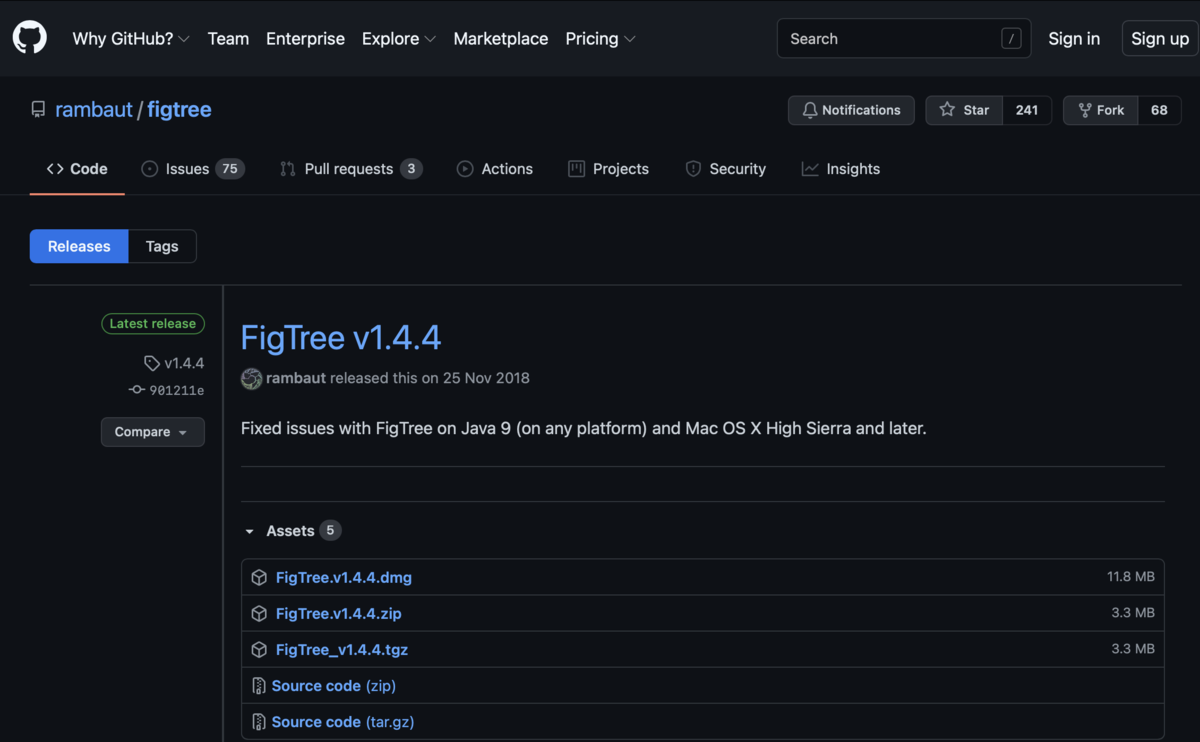This screenshot has height=742, width=1200.
Task: Open the Issues tab
Action: tap(192, 169)
